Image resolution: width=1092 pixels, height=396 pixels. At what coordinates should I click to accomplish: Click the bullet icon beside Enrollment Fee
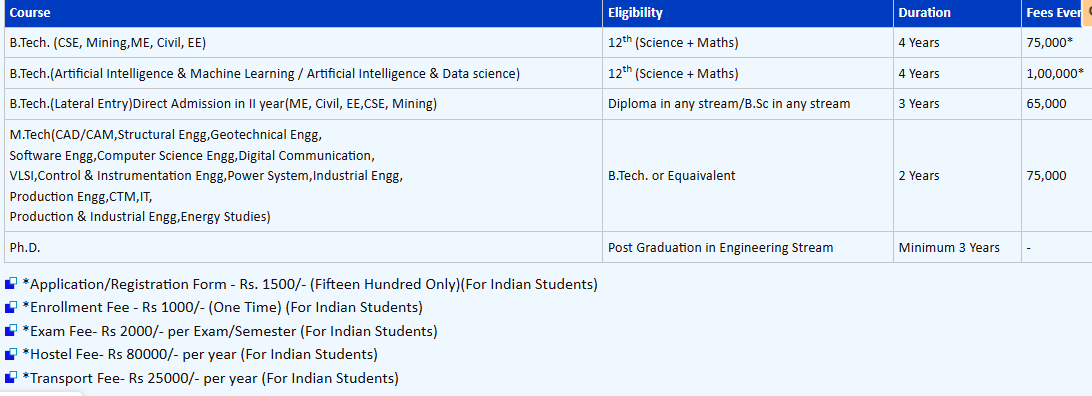tap(10, 308)
